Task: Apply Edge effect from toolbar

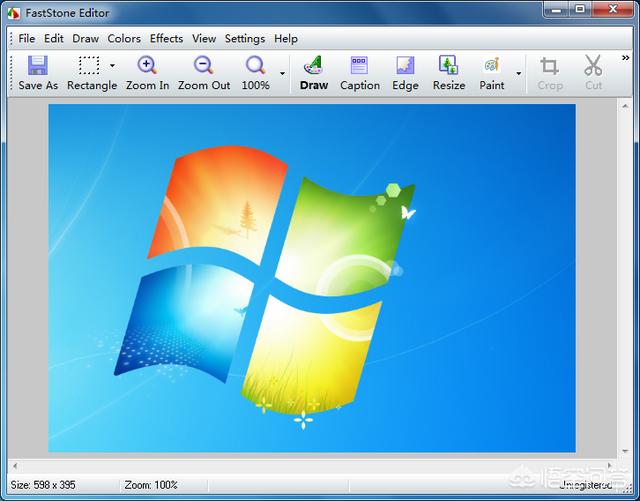Action: 405,65
